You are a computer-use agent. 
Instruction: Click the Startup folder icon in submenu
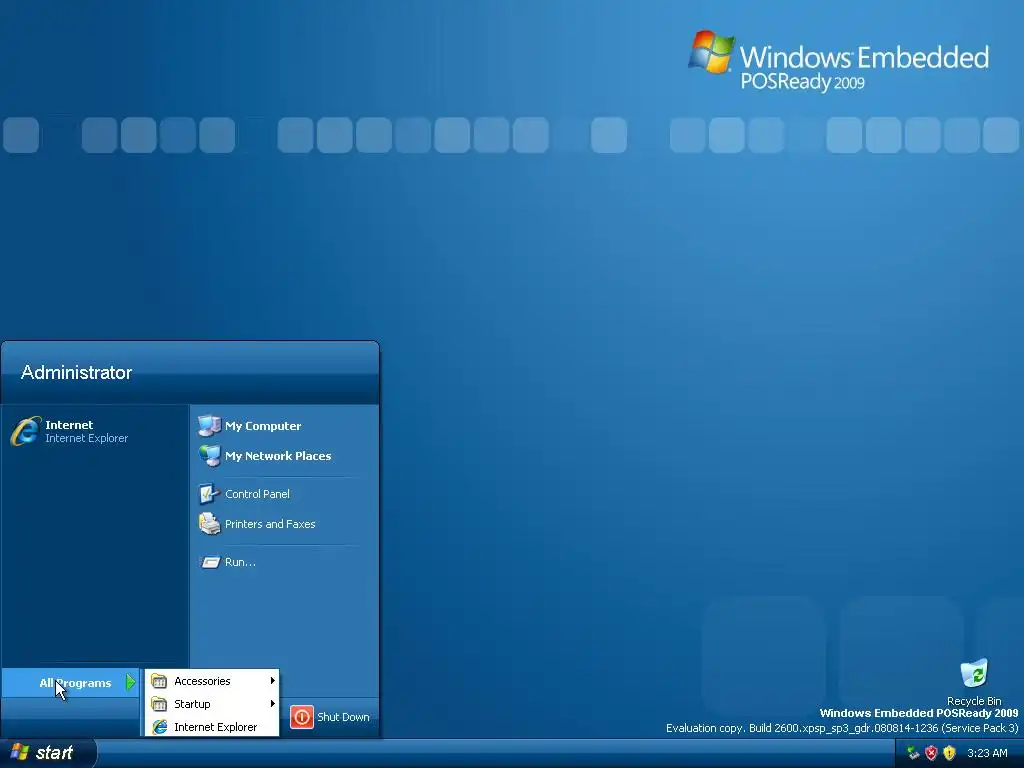click(x=159, y=704)
